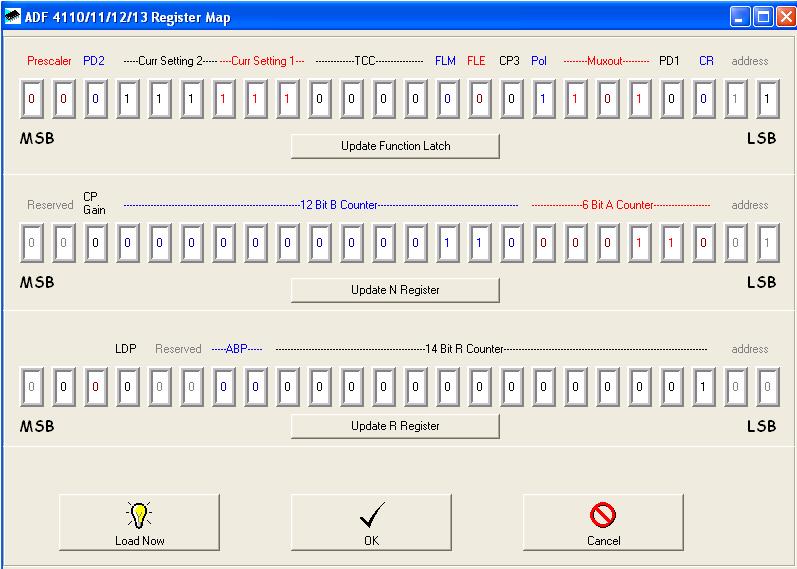Toggle the most significant Muxout bit
The image size is (797, 569).
tap(575, 99)
